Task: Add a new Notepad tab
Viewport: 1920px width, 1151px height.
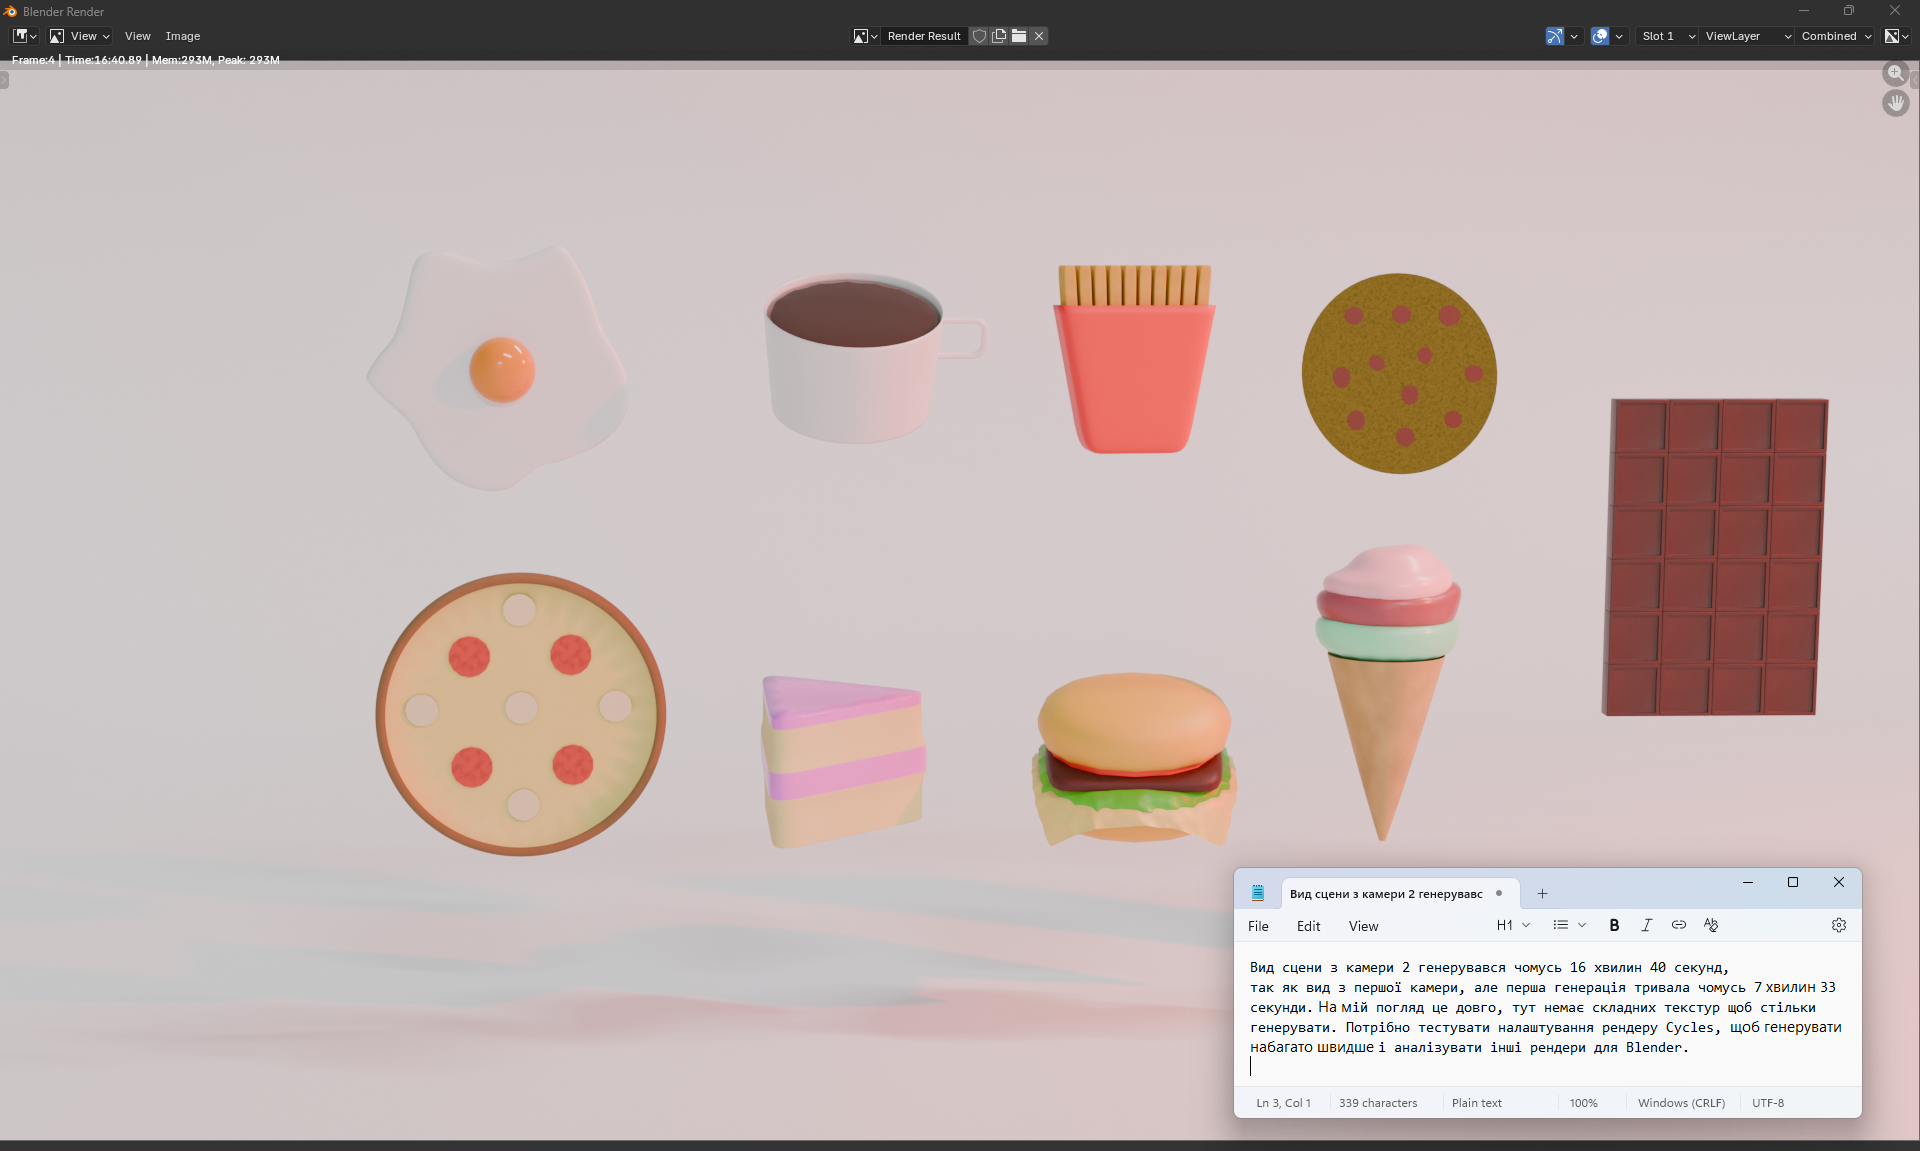Action: tap(1542, 893)
